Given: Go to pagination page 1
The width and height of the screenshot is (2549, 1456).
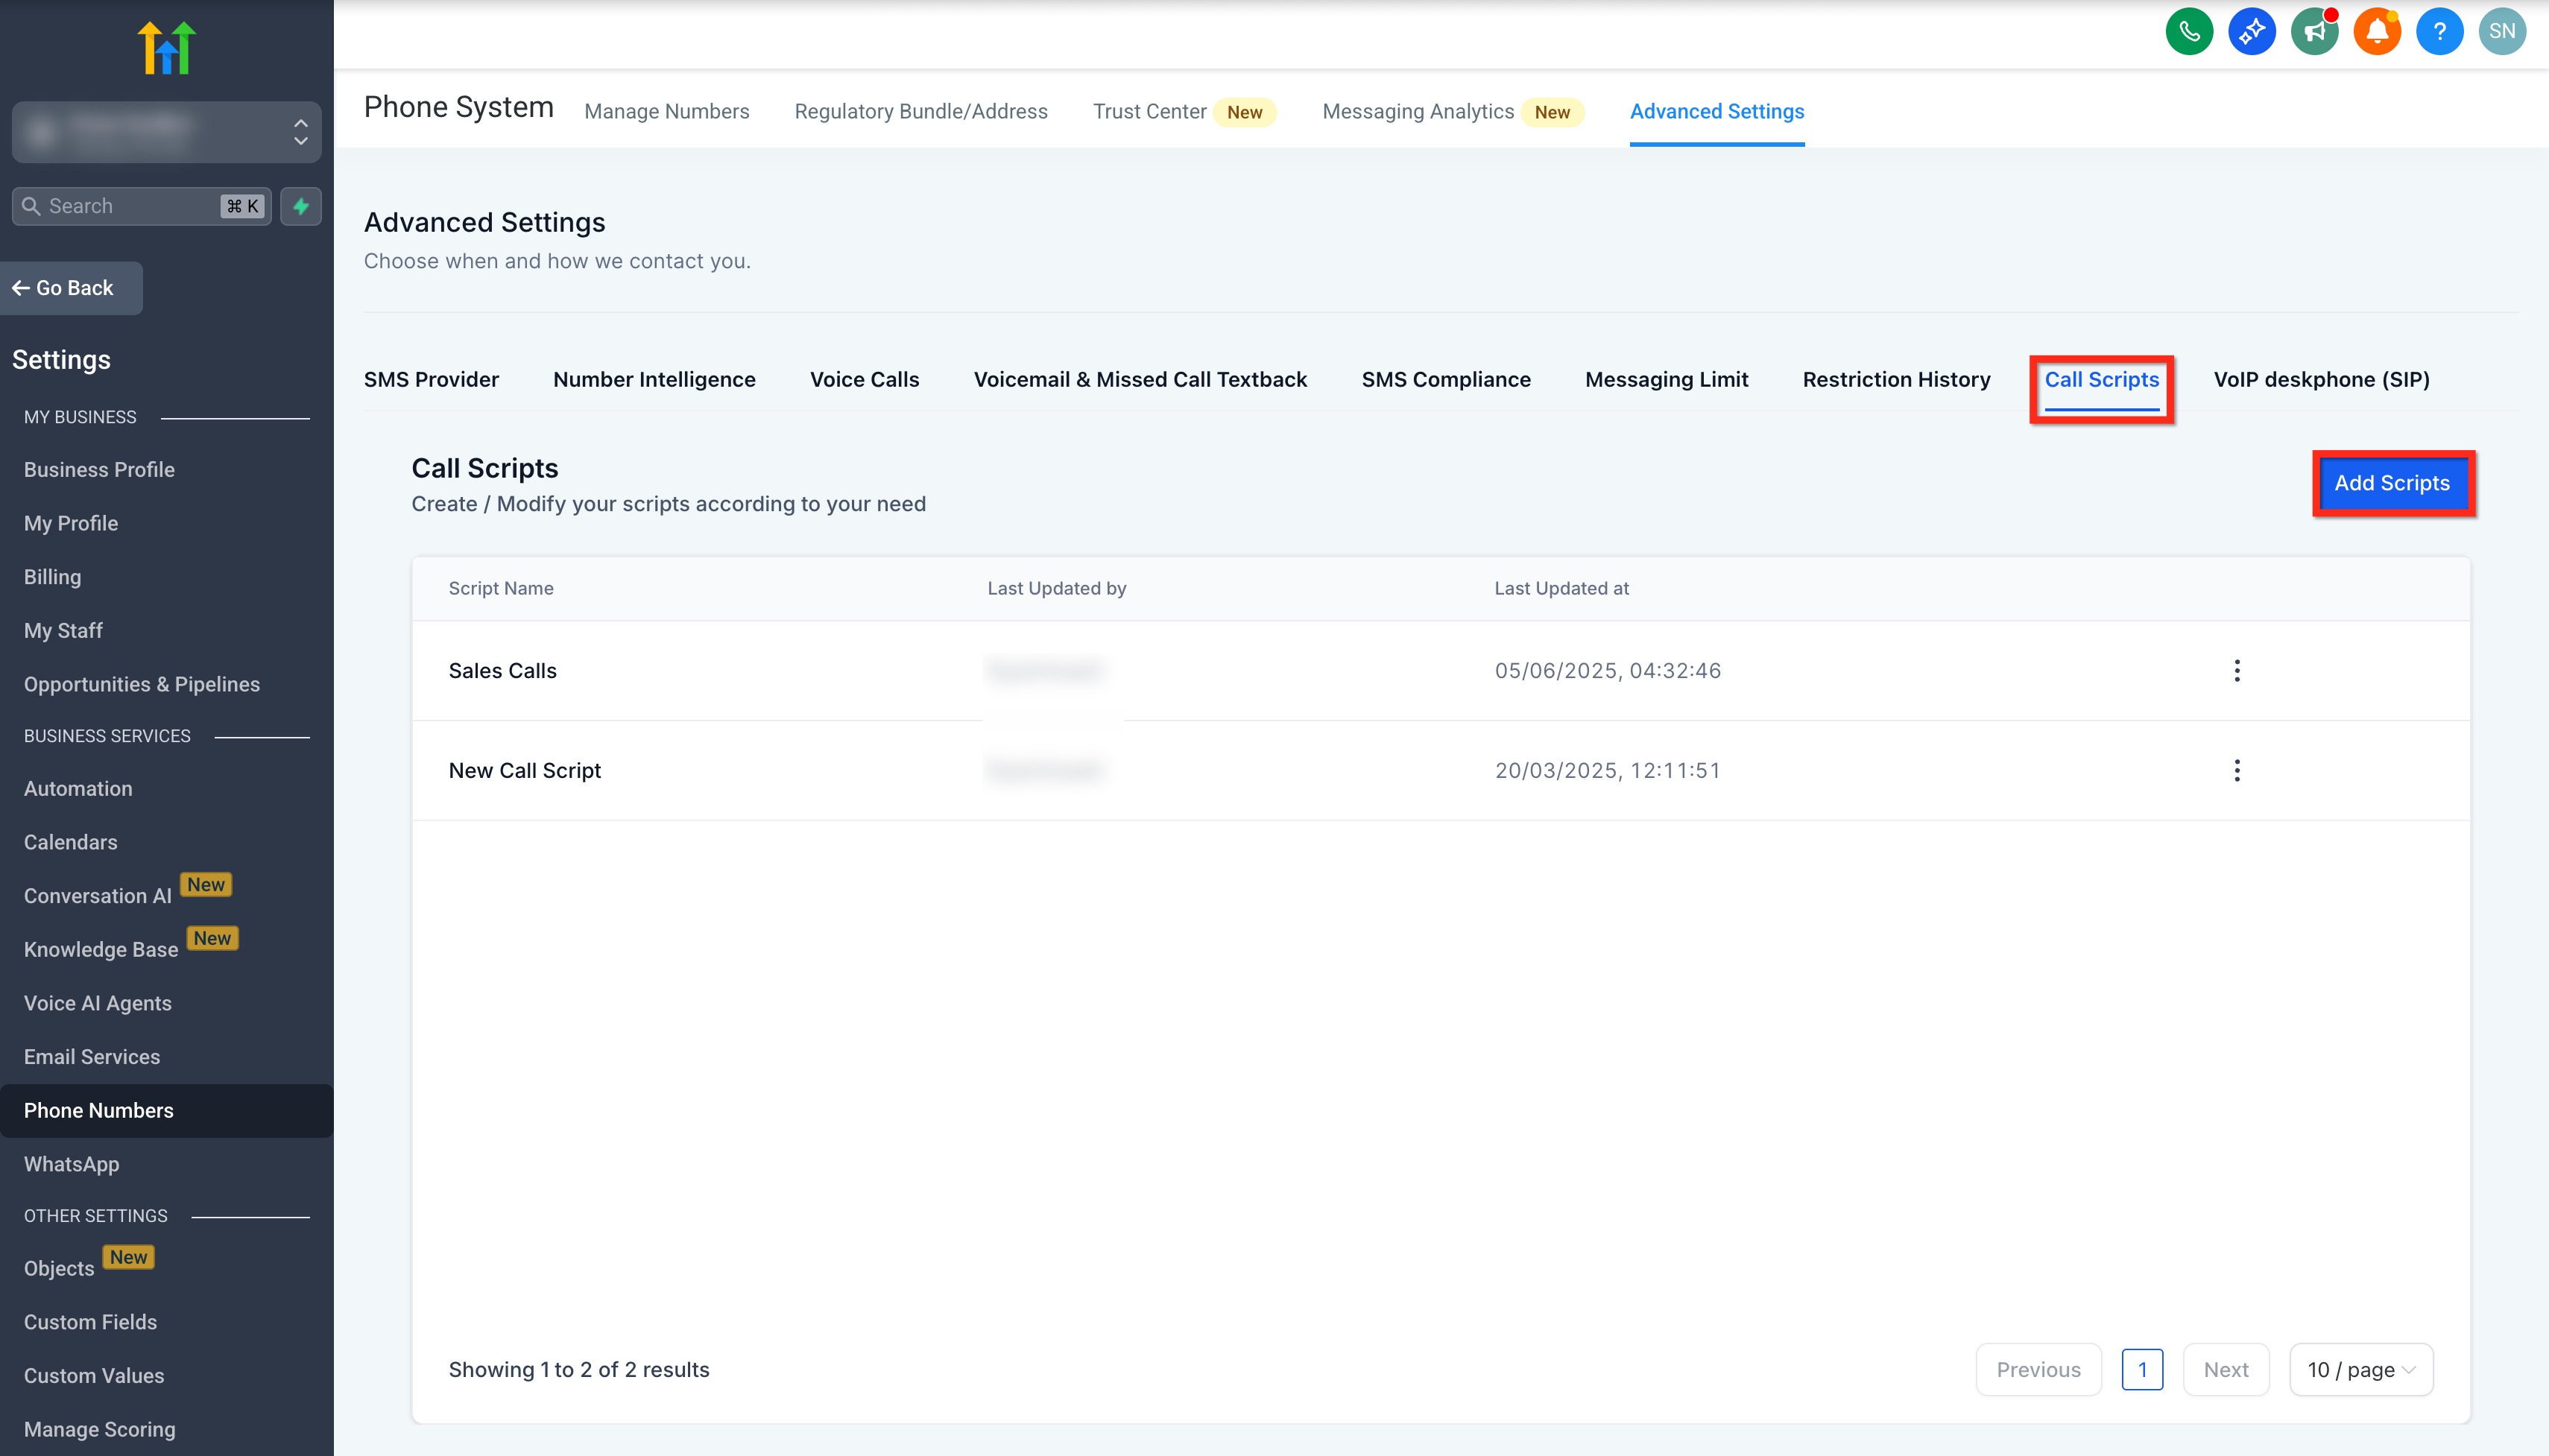Looking at the screenshot, I should pos(2141,1369).
